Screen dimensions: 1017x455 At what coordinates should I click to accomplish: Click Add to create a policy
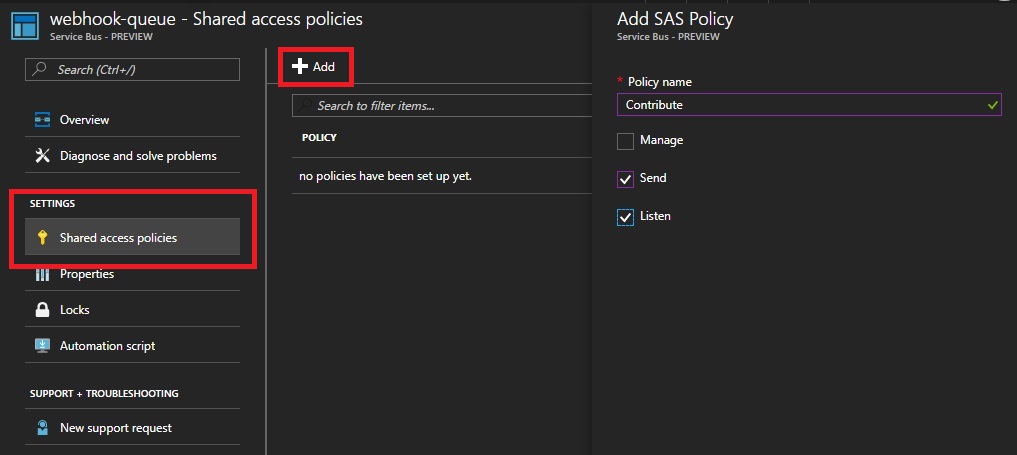click(x=316, y=66)
